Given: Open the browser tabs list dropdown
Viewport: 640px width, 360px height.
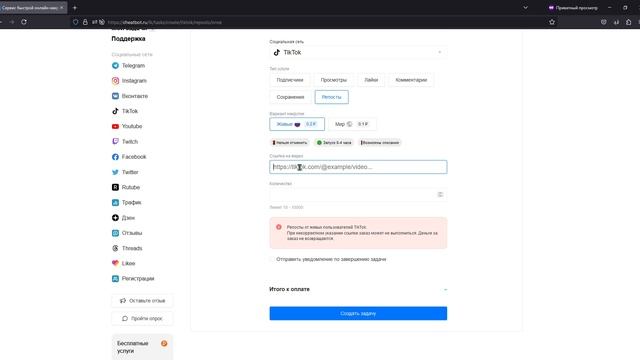Looking at the screenshot, I should pos(525,8).
